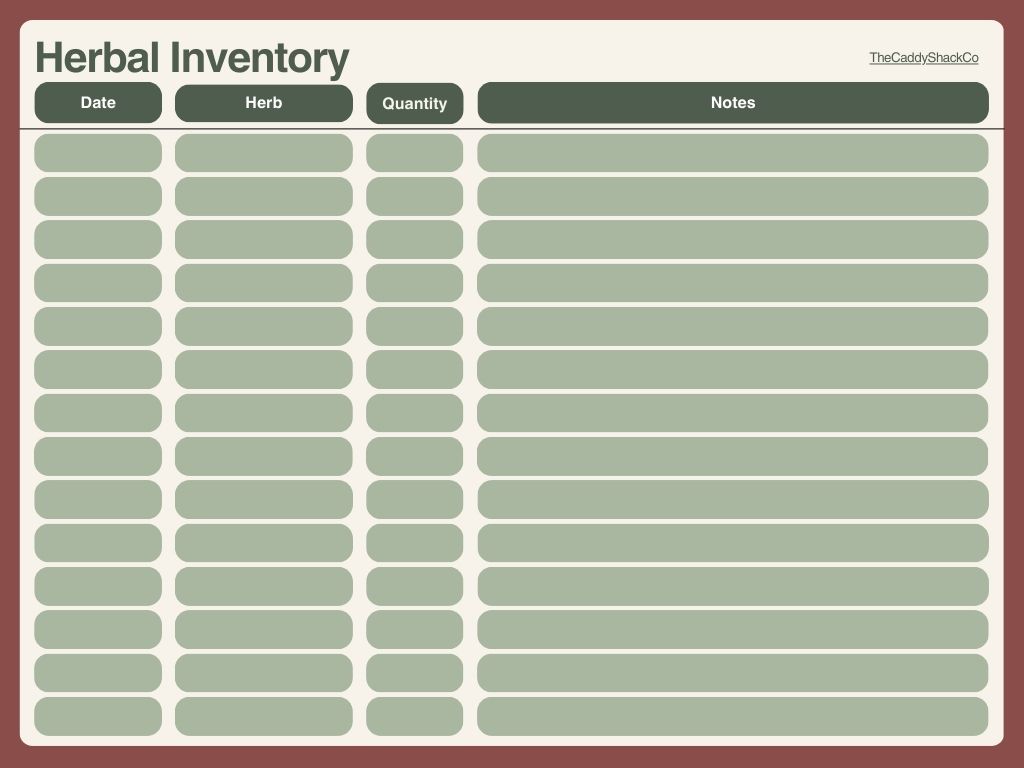
Task: Click the first row Date field
Action: (x=98, y=153)
